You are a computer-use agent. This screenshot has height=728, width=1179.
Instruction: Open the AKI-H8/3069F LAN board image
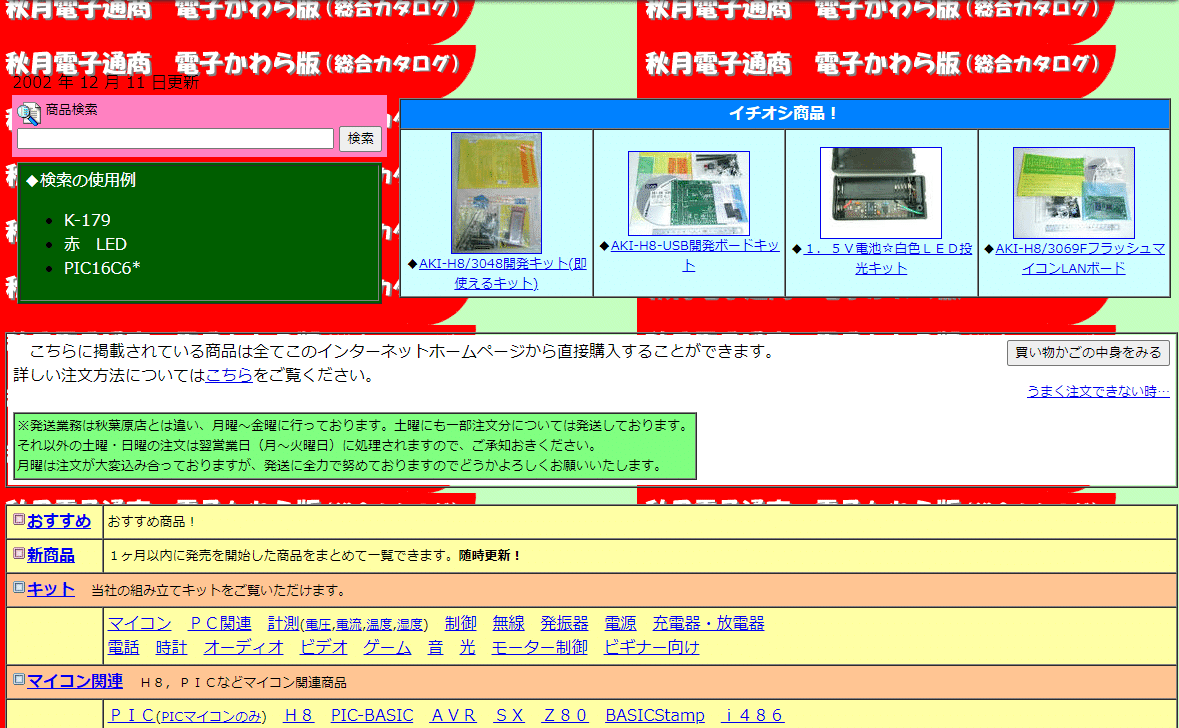pyautogui.click(x=1074, y=193)
